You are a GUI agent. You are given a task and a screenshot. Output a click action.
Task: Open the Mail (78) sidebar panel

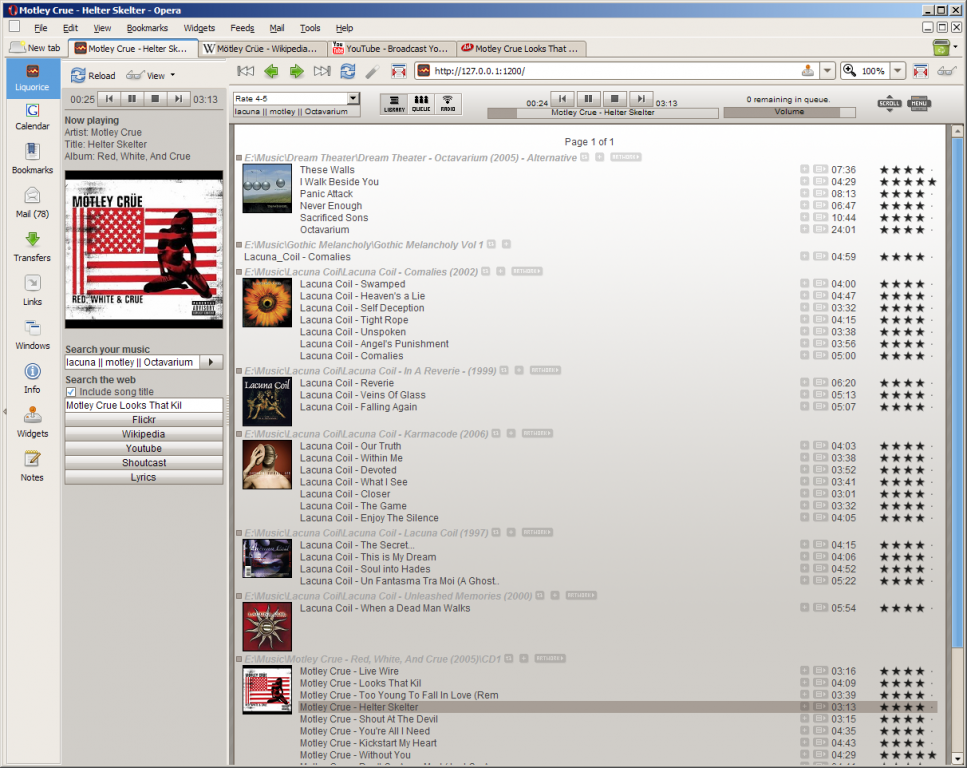[32, 203]
